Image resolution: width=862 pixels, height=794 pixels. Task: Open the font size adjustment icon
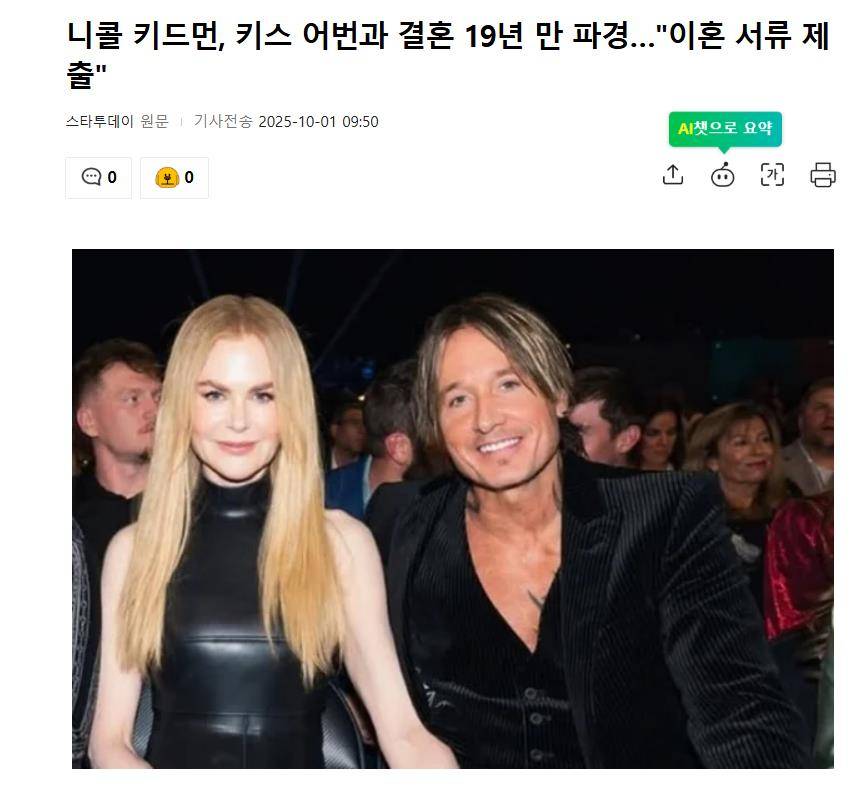[772, 175]
